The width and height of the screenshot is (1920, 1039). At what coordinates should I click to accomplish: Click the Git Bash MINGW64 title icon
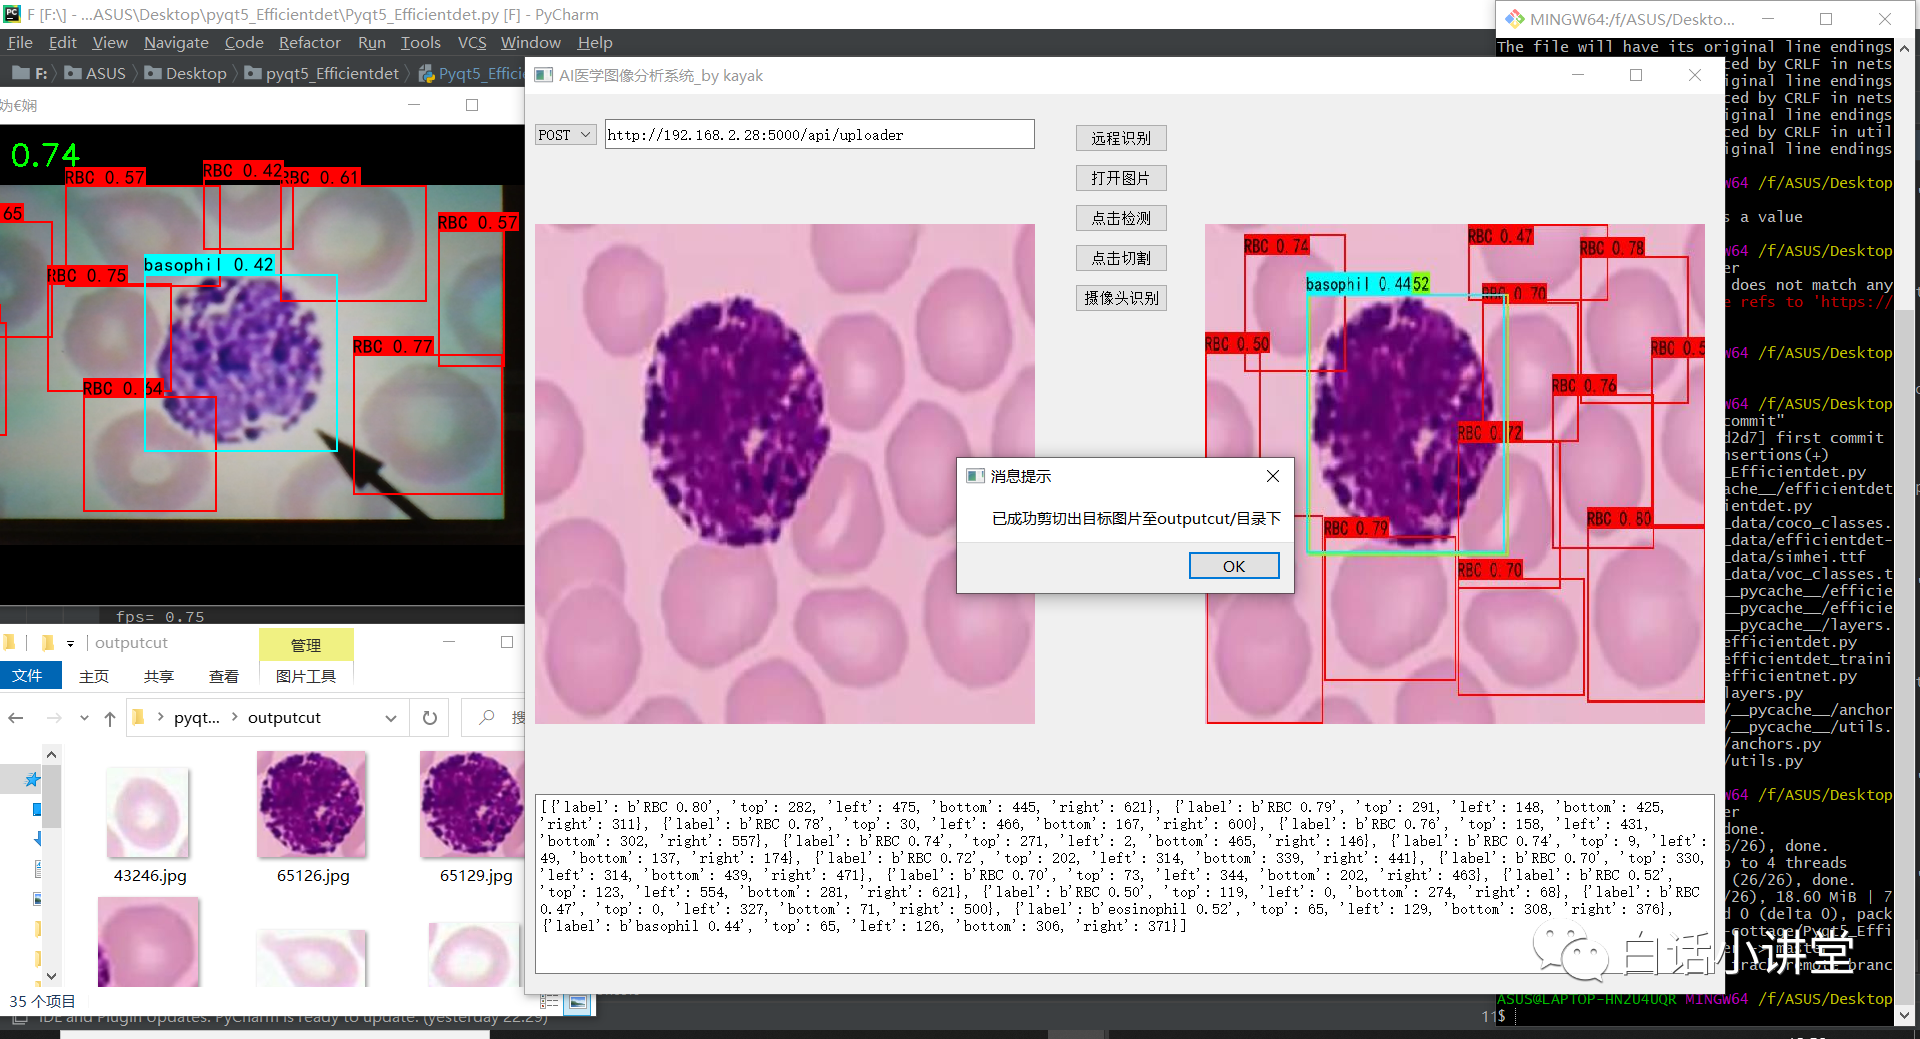click(1515, 19)
